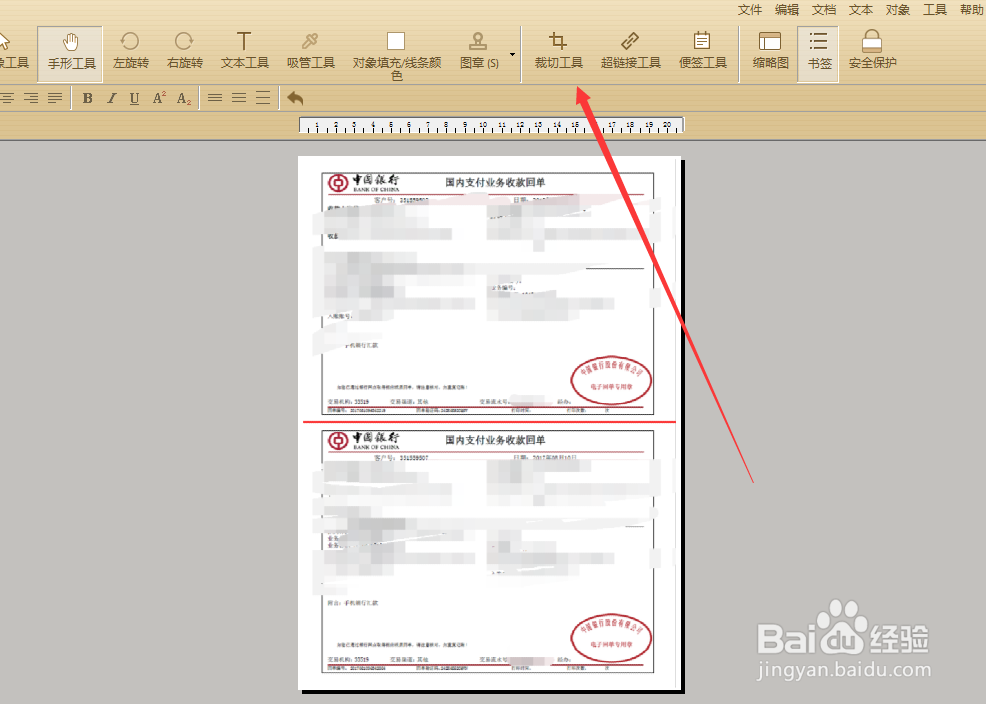Pick the 吸管工具 eyedropper tool

click(310, 52)
